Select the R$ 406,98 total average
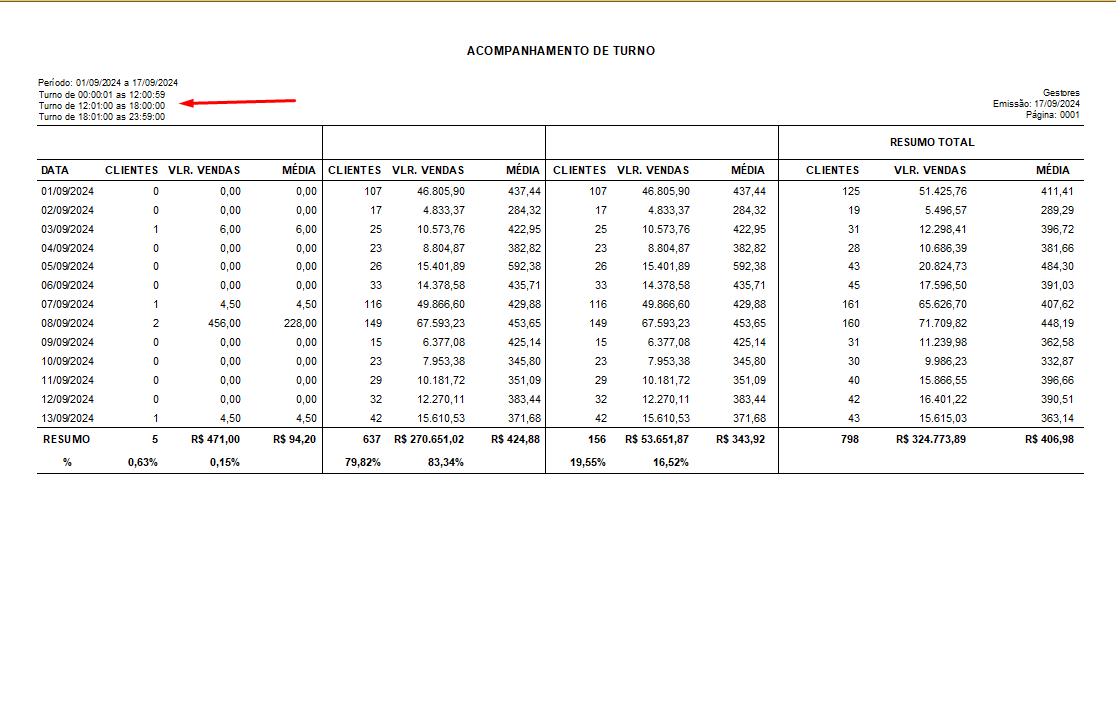Viewport: 1116px width, 719px height. (x=1048, y=439)
